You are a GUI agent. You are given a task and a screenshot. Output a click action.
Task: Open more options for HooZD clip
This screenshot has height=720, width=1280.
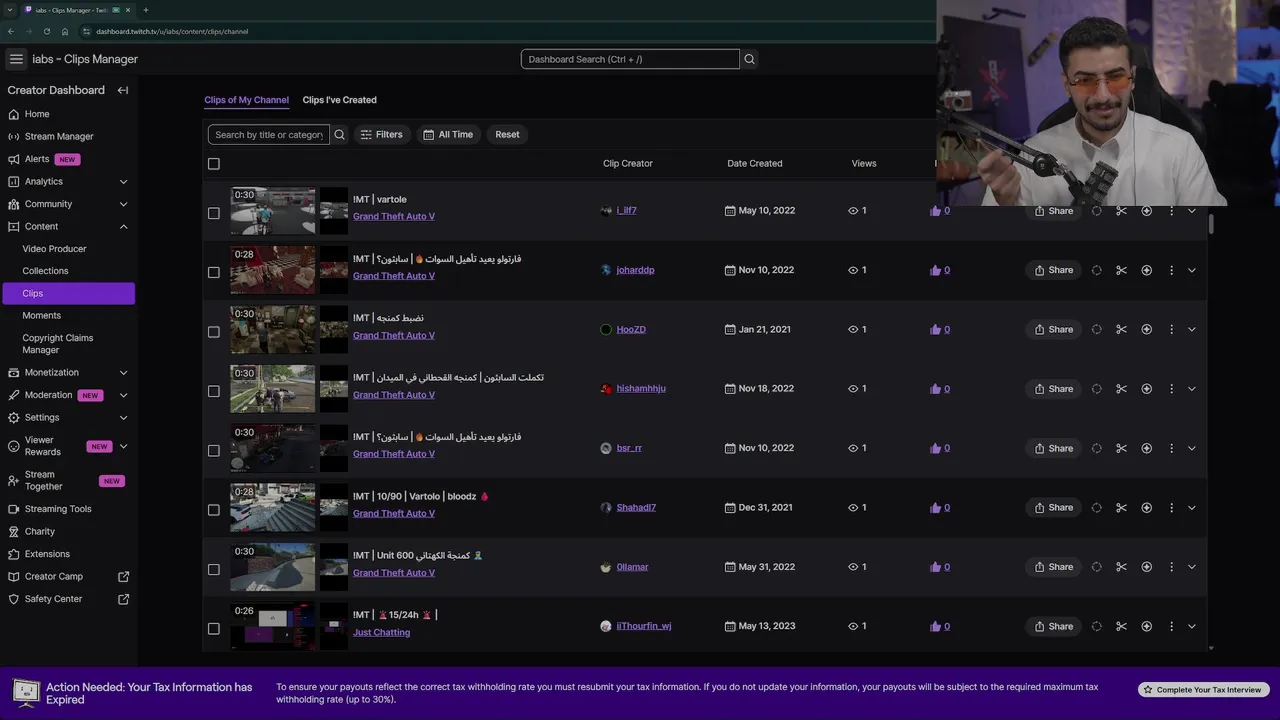coord(1171,329)
